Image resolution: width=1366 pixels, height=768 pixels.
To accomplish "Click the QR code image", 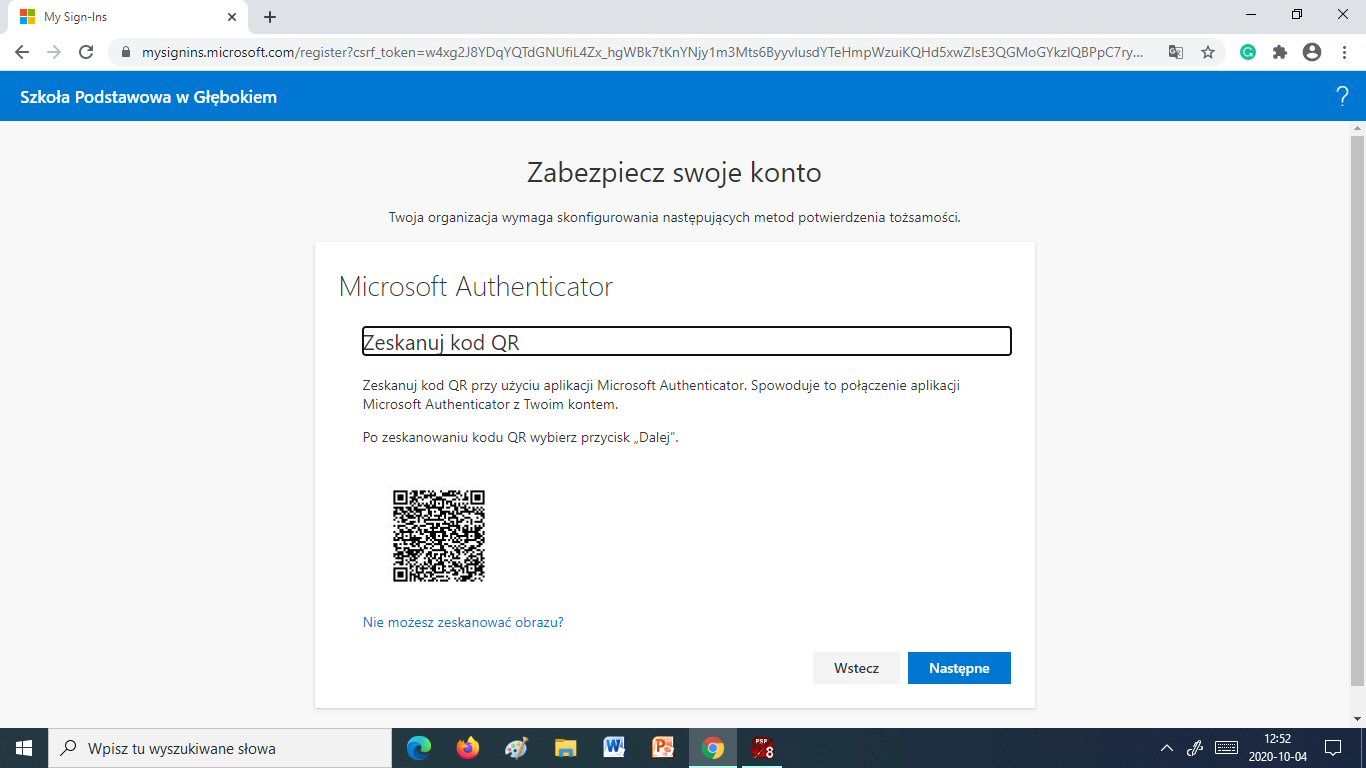I will [438, 535].
